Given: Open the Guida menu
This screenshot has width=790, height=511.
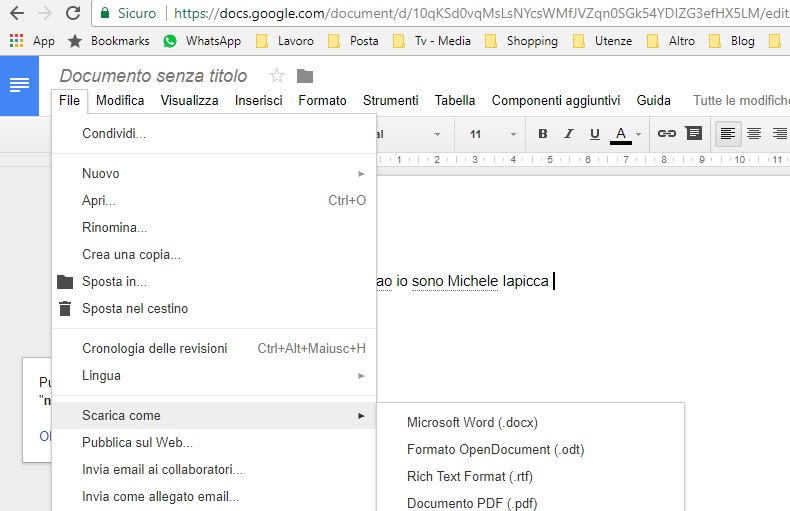Looking at the screenshot, I should pyautogui.click(x=653, y=100).
